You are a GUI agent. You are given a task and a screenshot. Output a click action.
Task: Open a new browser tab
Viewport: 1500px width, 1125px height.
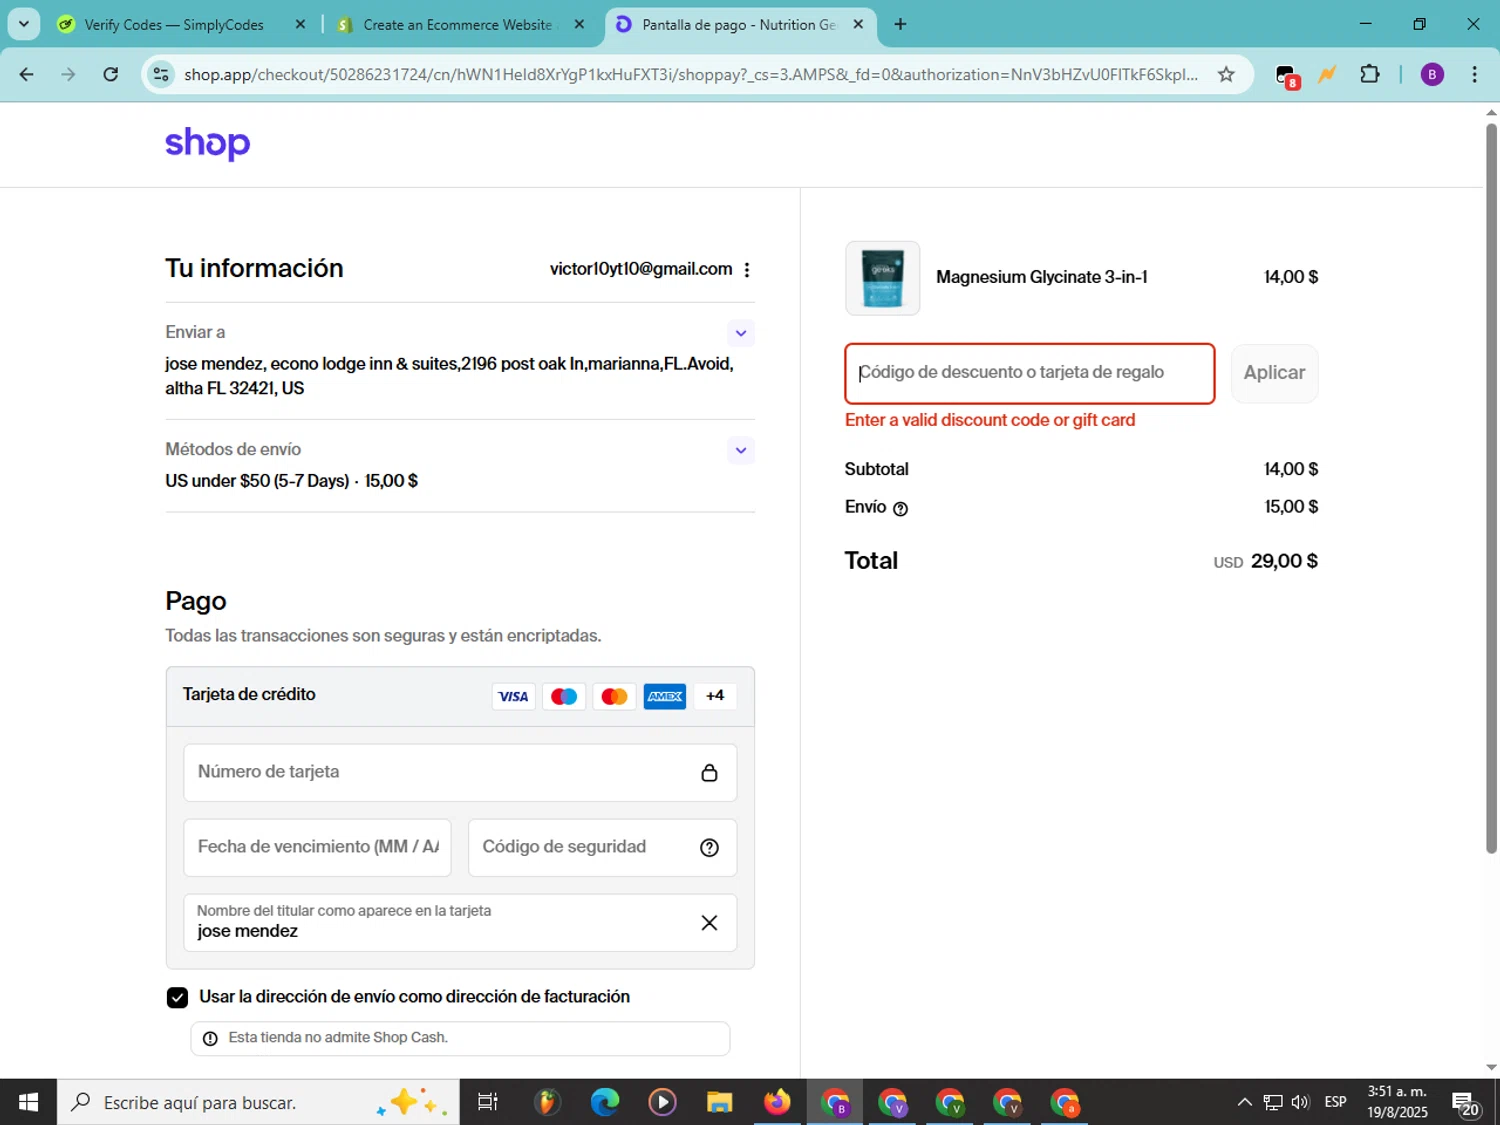(x=900, y=25)
